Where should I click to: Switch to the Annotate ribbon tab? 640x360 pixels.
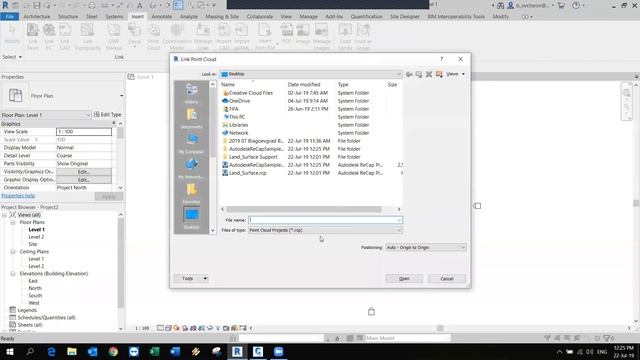(x=162, y=17)
